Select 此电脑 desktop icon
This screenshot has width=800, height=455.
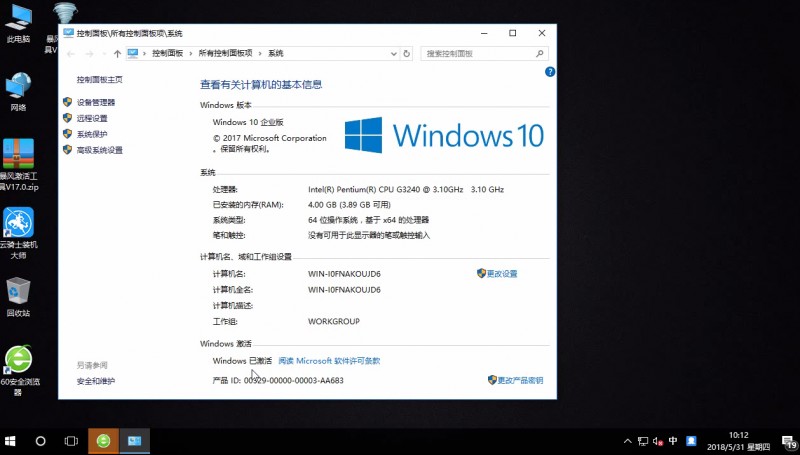click(18, 23)
